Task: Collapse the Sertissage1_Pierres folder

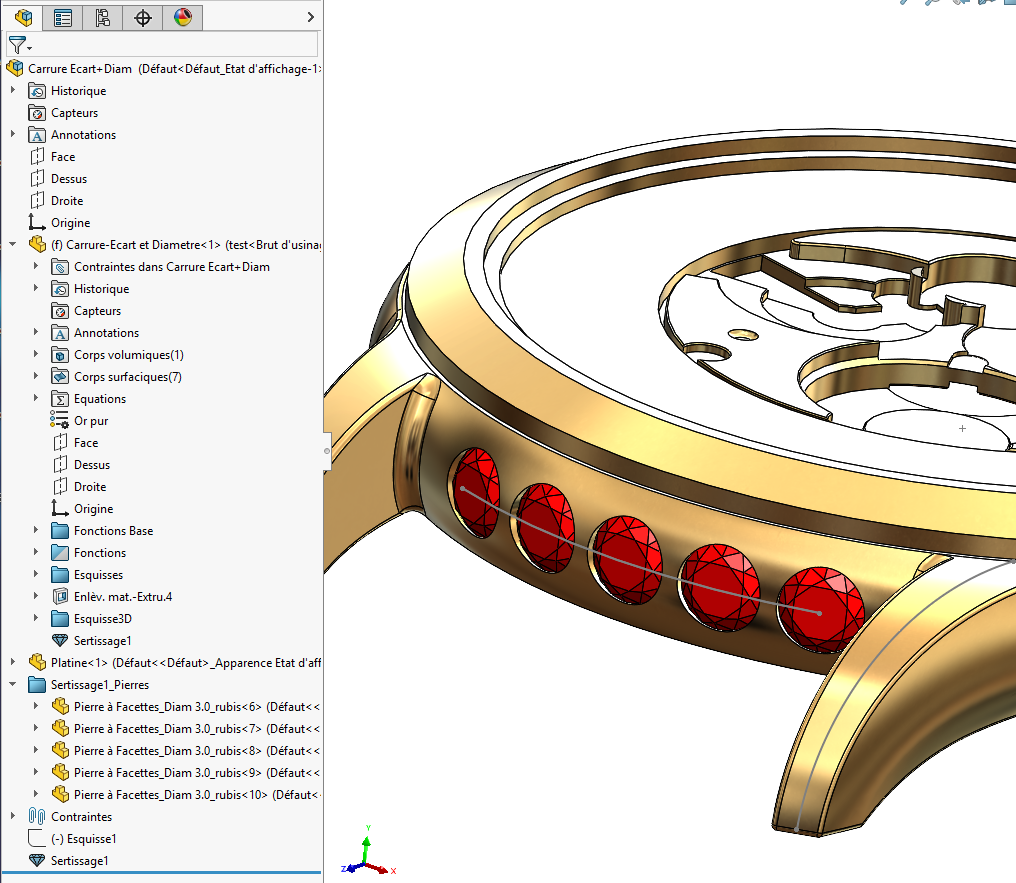Action: pos(13,685)
